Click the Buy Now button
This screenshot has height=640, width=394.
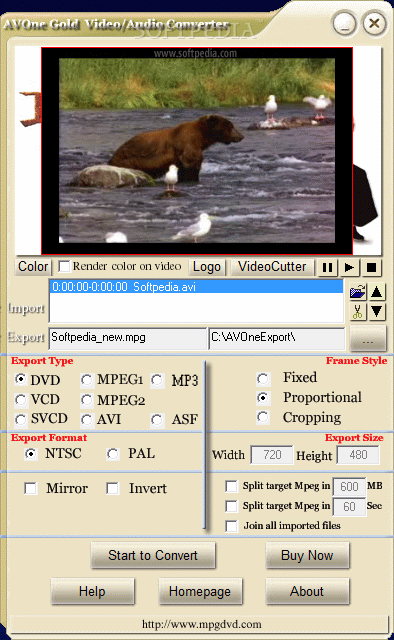click(307, 555)
